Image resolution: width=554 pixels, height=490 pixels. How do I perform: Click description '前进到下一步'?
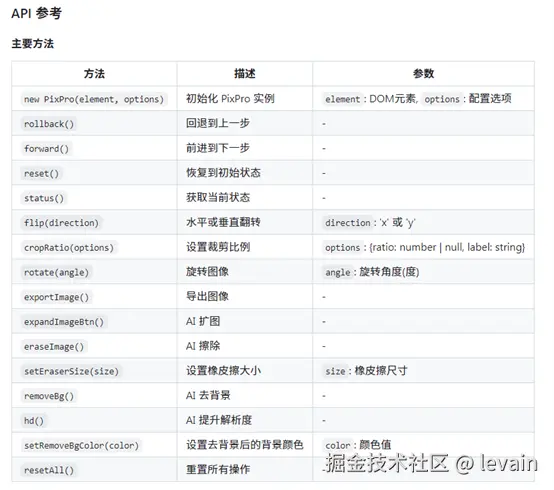click(218, 148)
